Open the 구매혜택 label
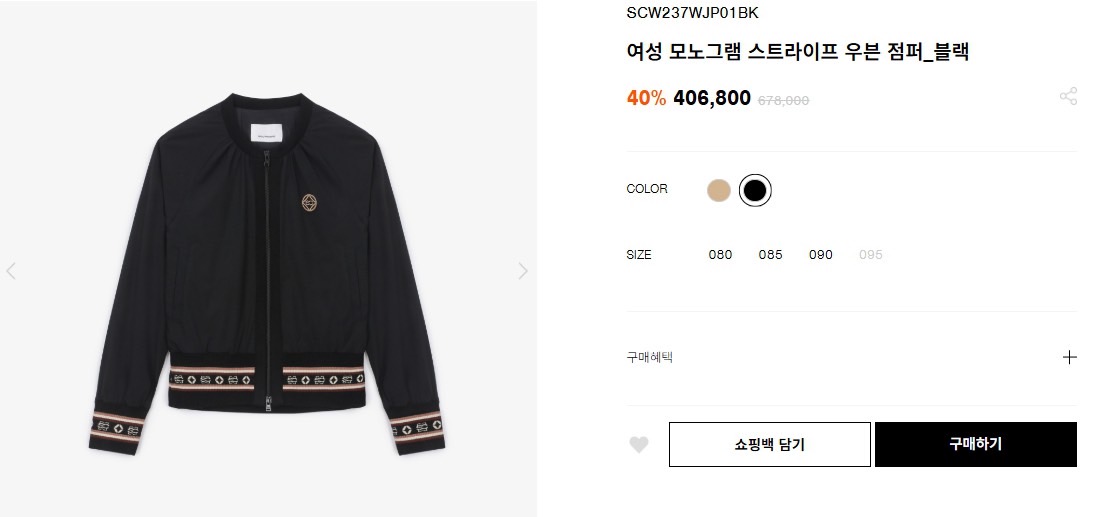 649,357
